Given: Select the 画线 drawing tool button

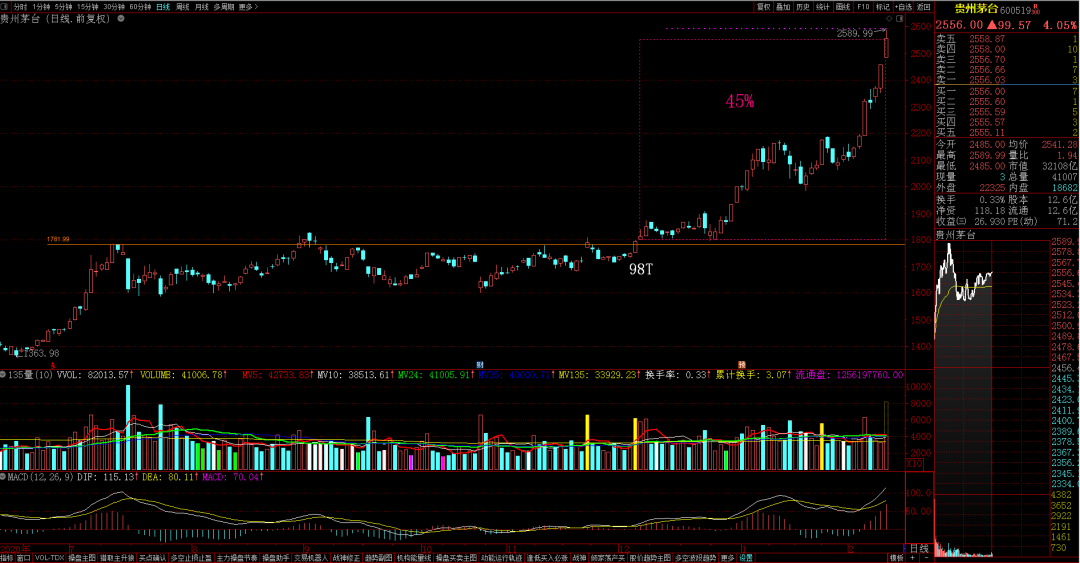Looking at the screenshot, I should point(843,7).
